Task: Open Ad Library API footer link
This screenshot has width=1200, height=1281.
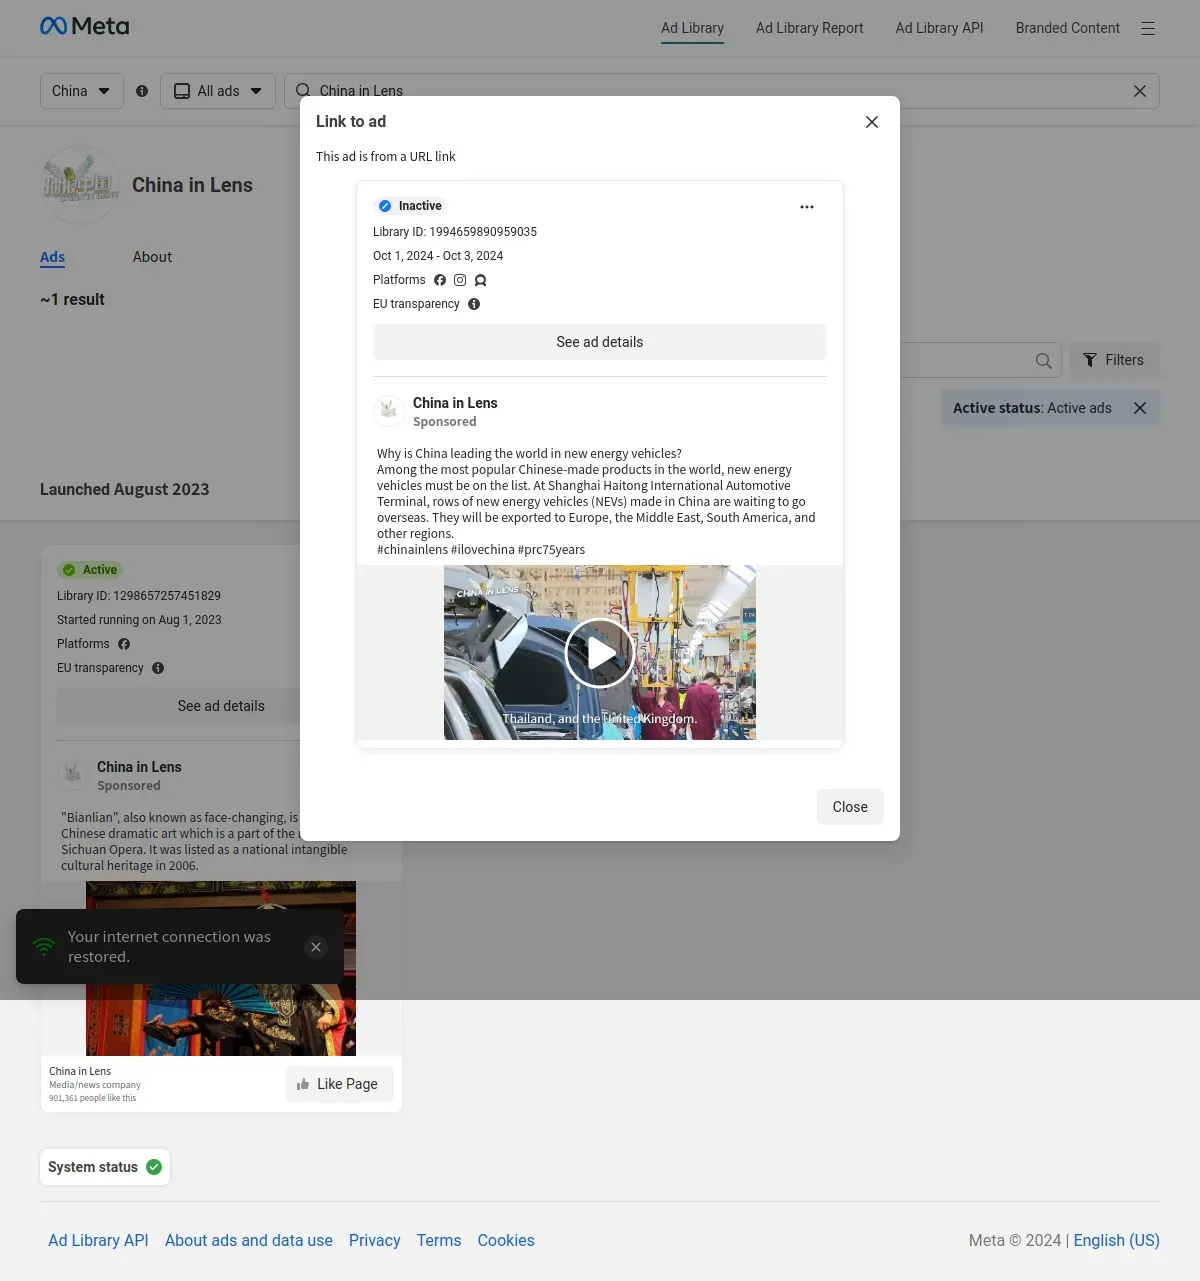Action: tap(98, 1240)
